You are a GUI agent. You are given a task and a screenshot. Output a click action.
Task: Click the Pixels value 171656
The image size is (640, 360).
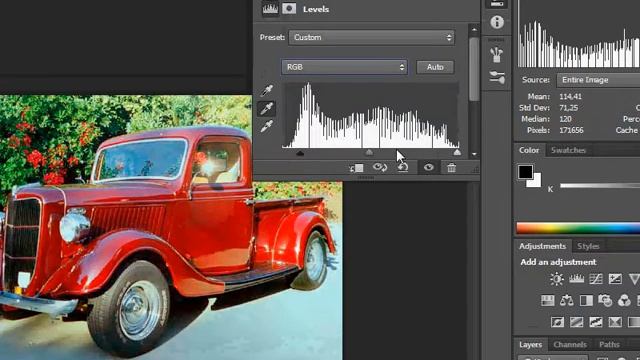point(571,130)
